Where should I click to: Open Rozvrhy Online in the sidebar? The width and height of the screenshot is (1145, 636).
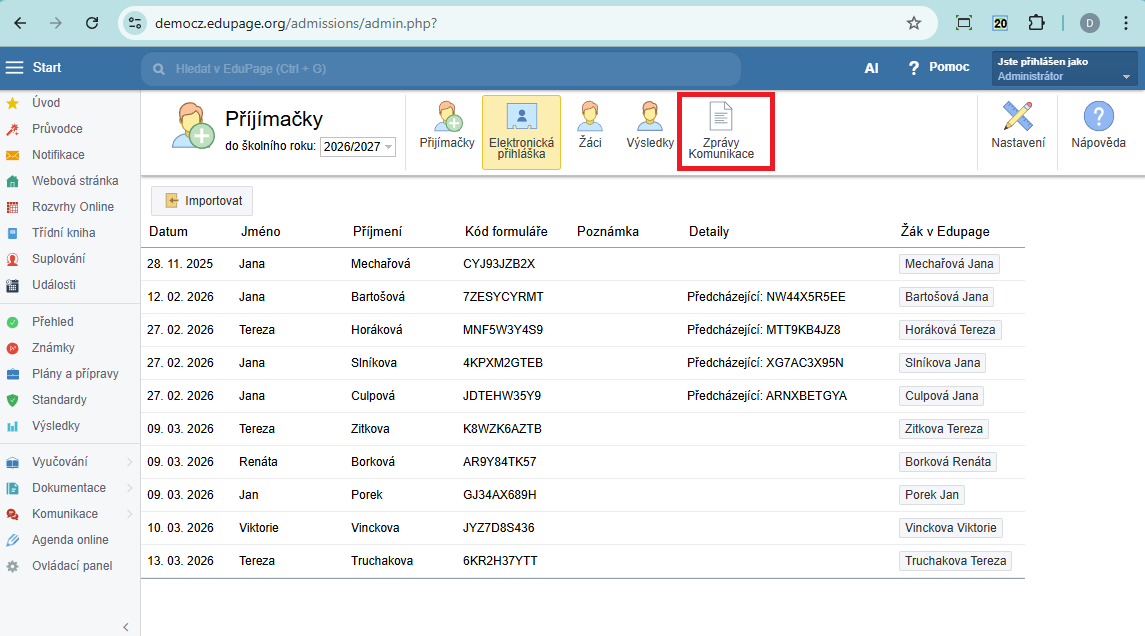72,207
